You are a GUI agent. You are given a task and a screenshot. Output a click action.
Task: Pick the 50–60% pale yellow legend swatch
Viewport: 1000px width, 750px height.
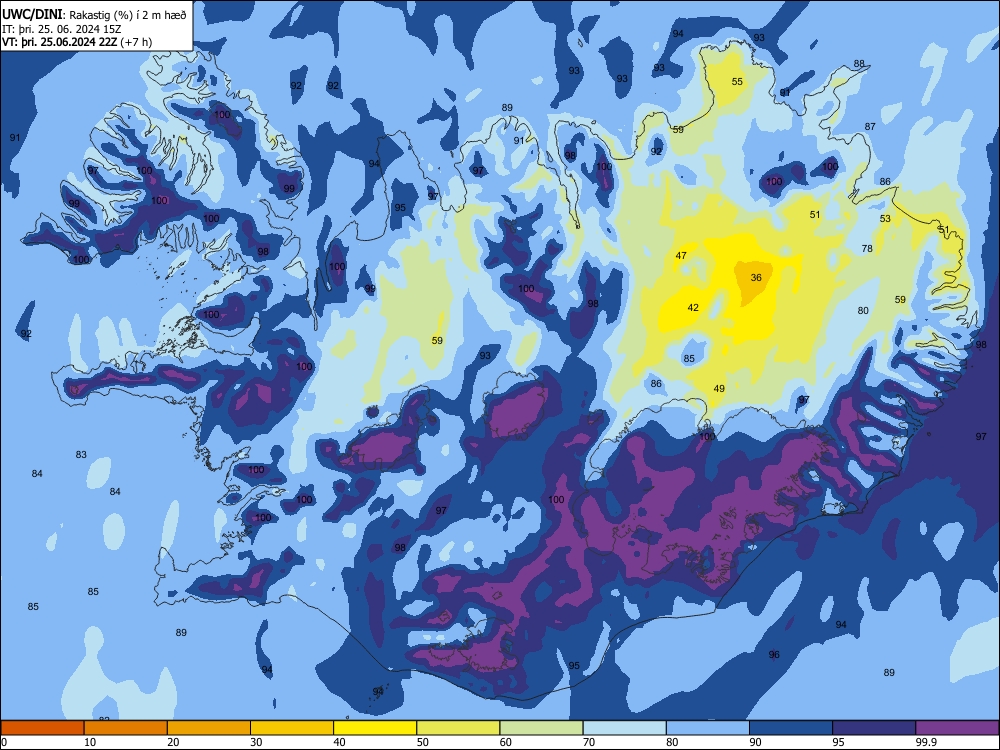pos(458,728)
